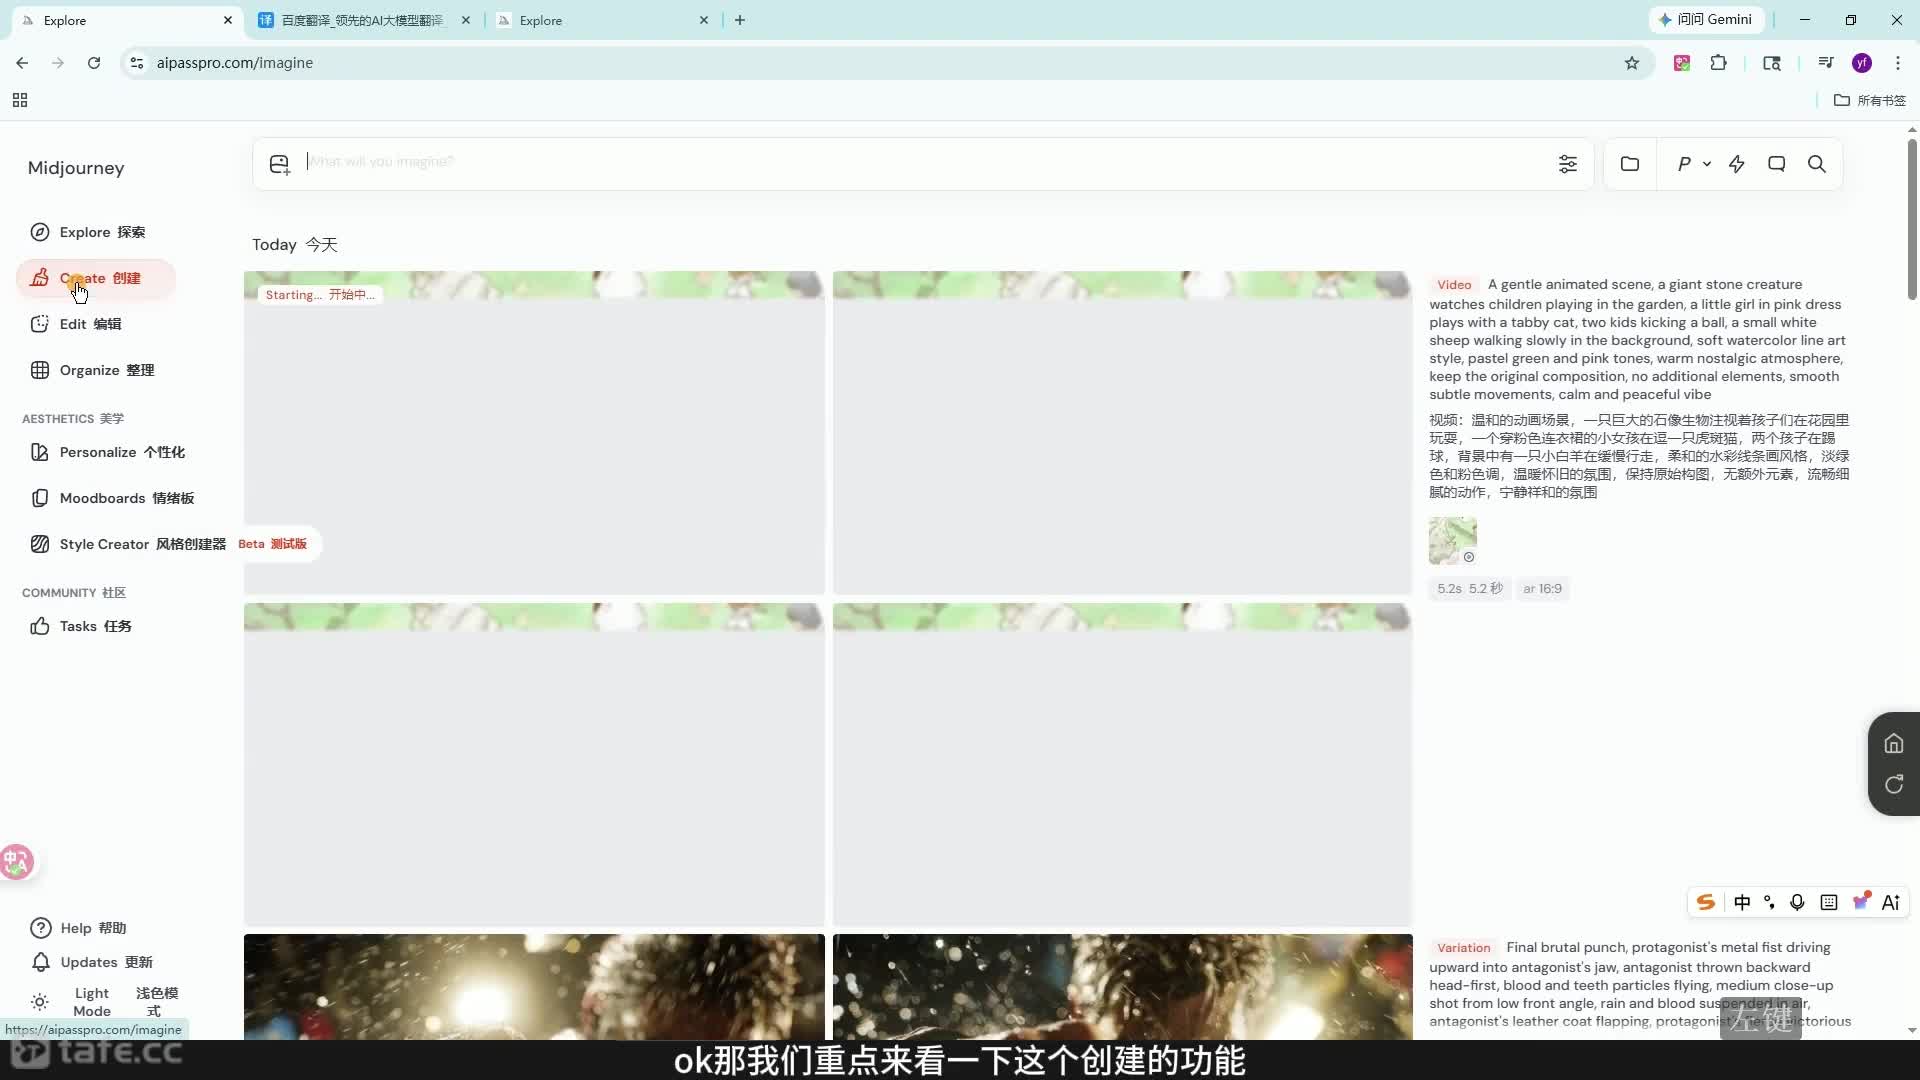Focus the 'What will you imagine?' prompt field
Image resolution: width=1920 pixels, height=1080 pixels.
pos(925,162)
